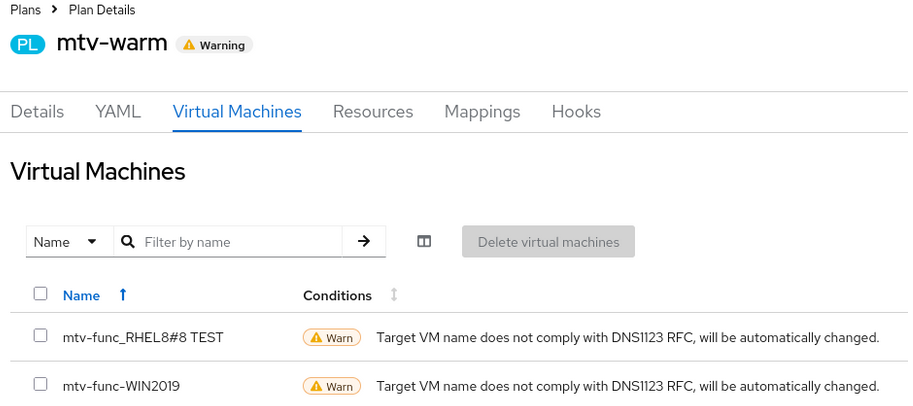Click the magnifier search icon in filter field
The image size is (913, 406).
point(129,242)
